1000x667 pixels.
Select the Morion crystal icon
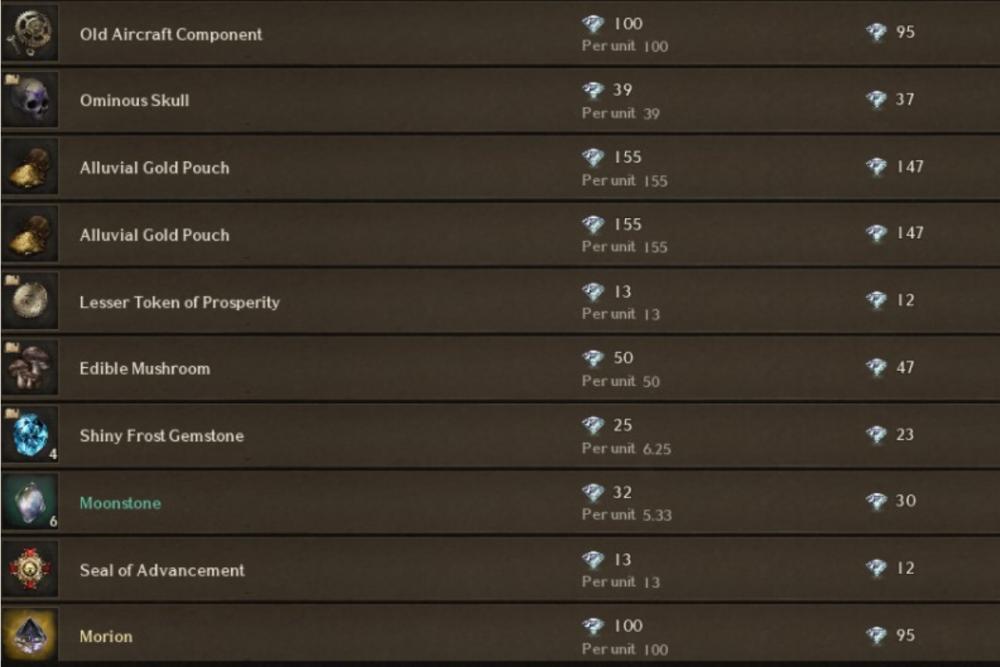coord(30,635)
